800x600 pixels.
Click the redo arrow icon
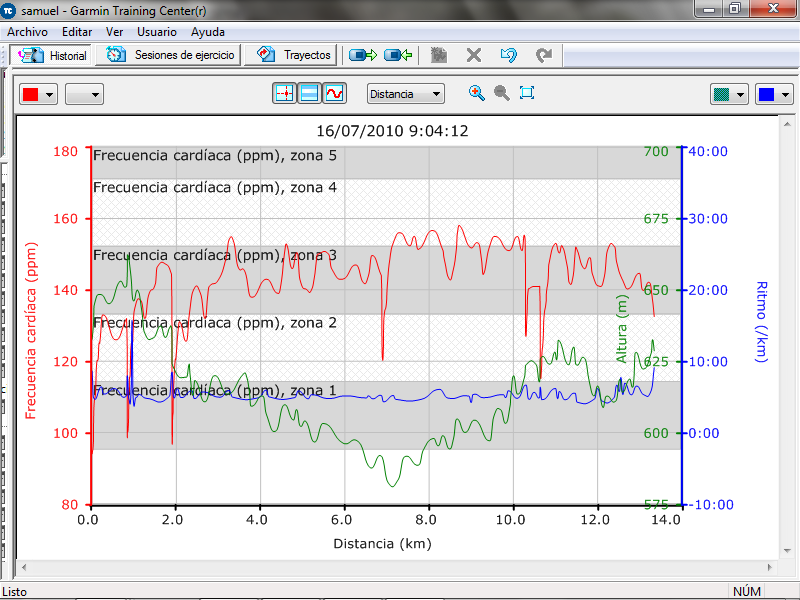click(544, 55)
